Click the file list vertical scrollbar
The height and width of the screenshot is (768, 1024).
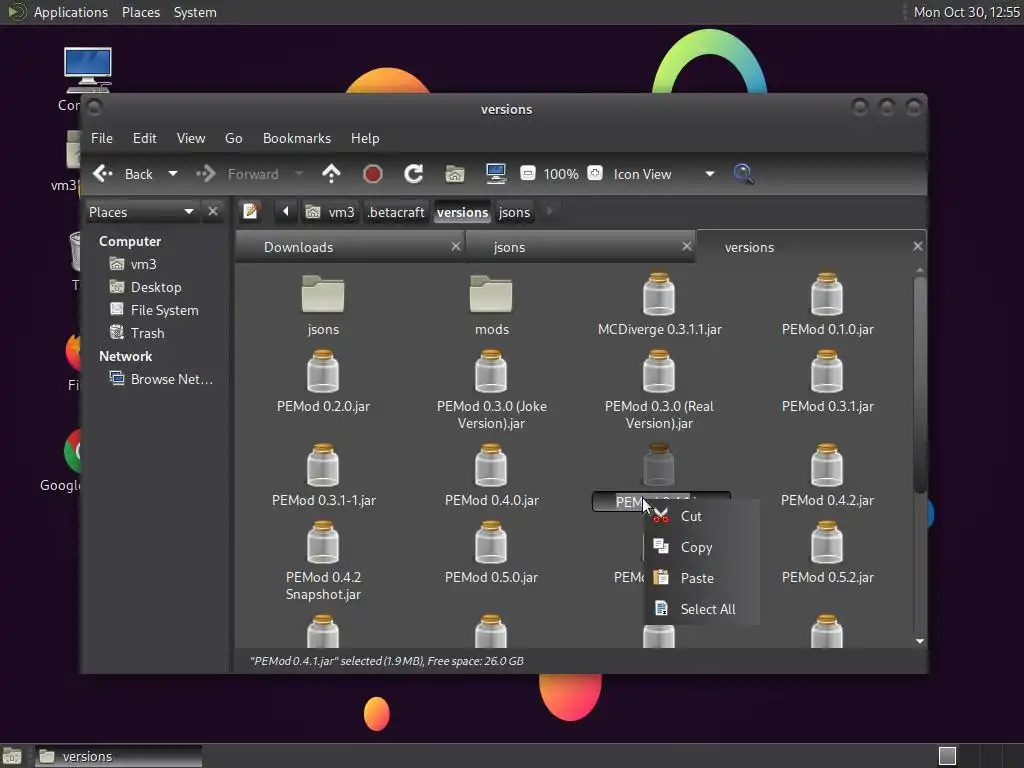[x=920, y=385]
